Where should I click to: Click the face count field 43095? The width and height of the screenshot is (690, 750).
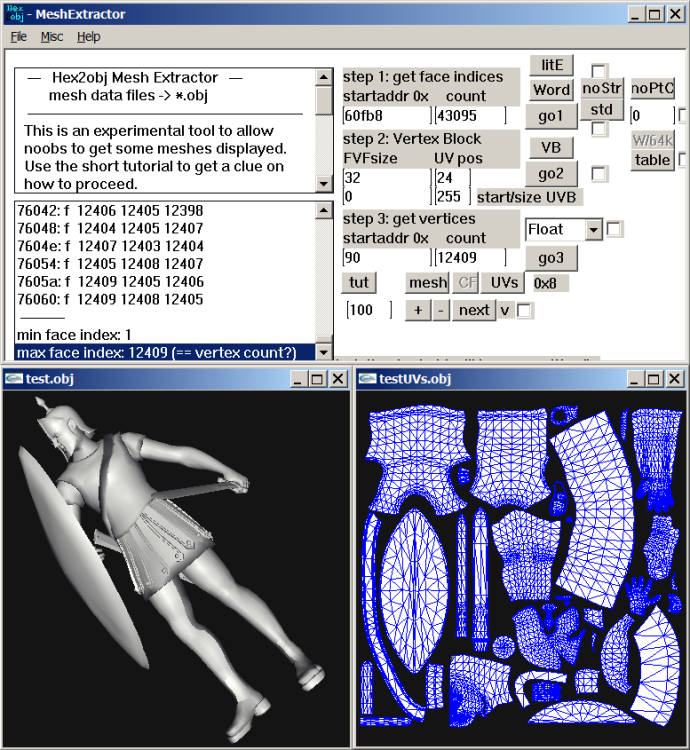(470, 116)
